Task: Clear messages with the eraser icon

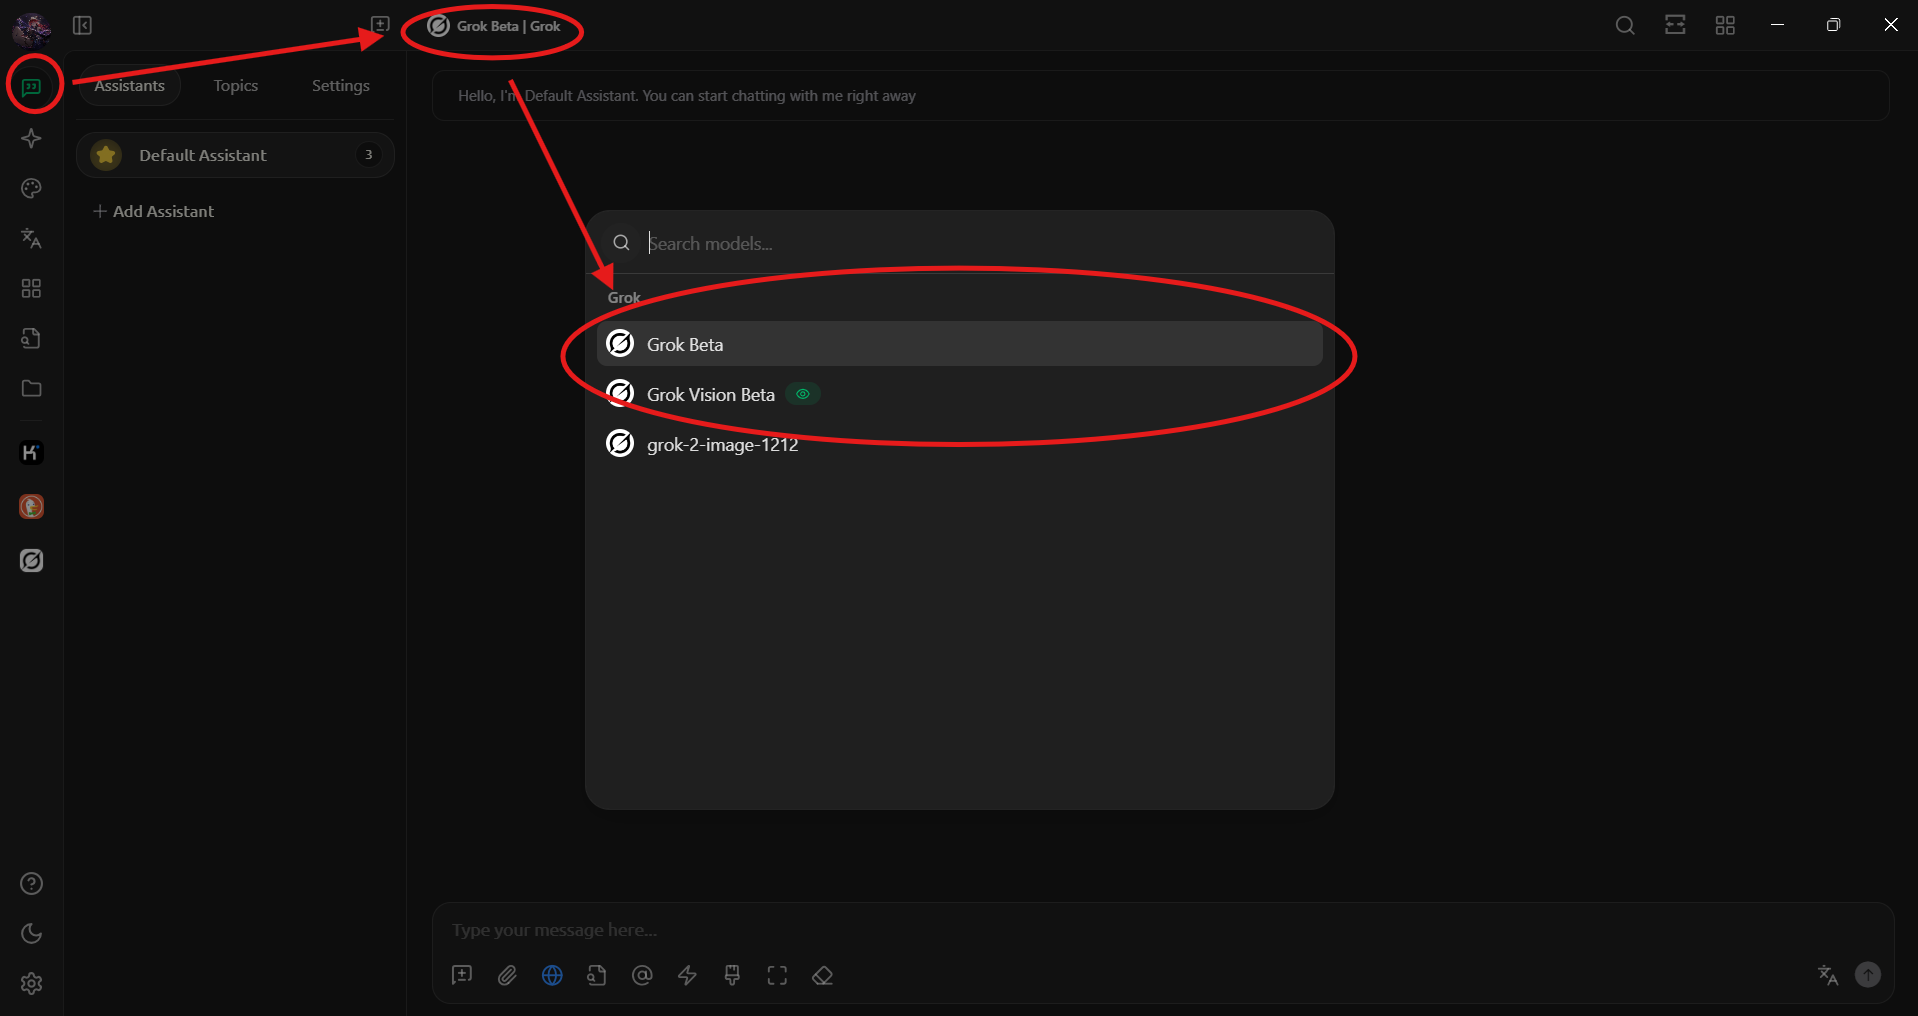Action: [x=822, y=975]
